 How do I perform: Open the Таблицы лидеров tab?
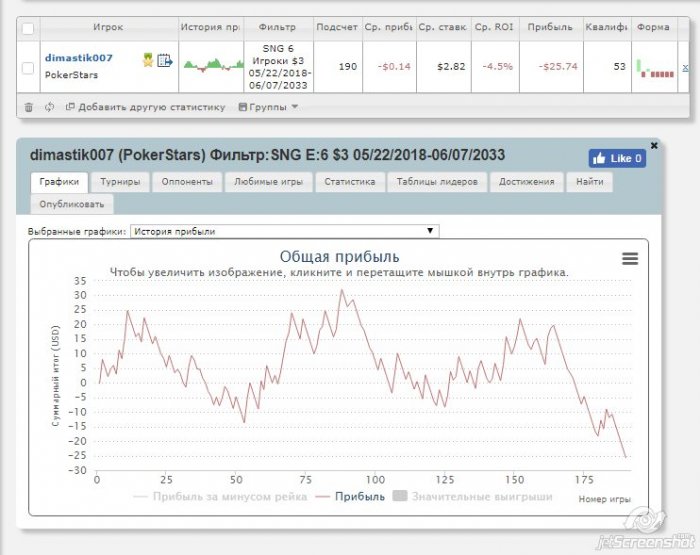click(x=437, y=182)
